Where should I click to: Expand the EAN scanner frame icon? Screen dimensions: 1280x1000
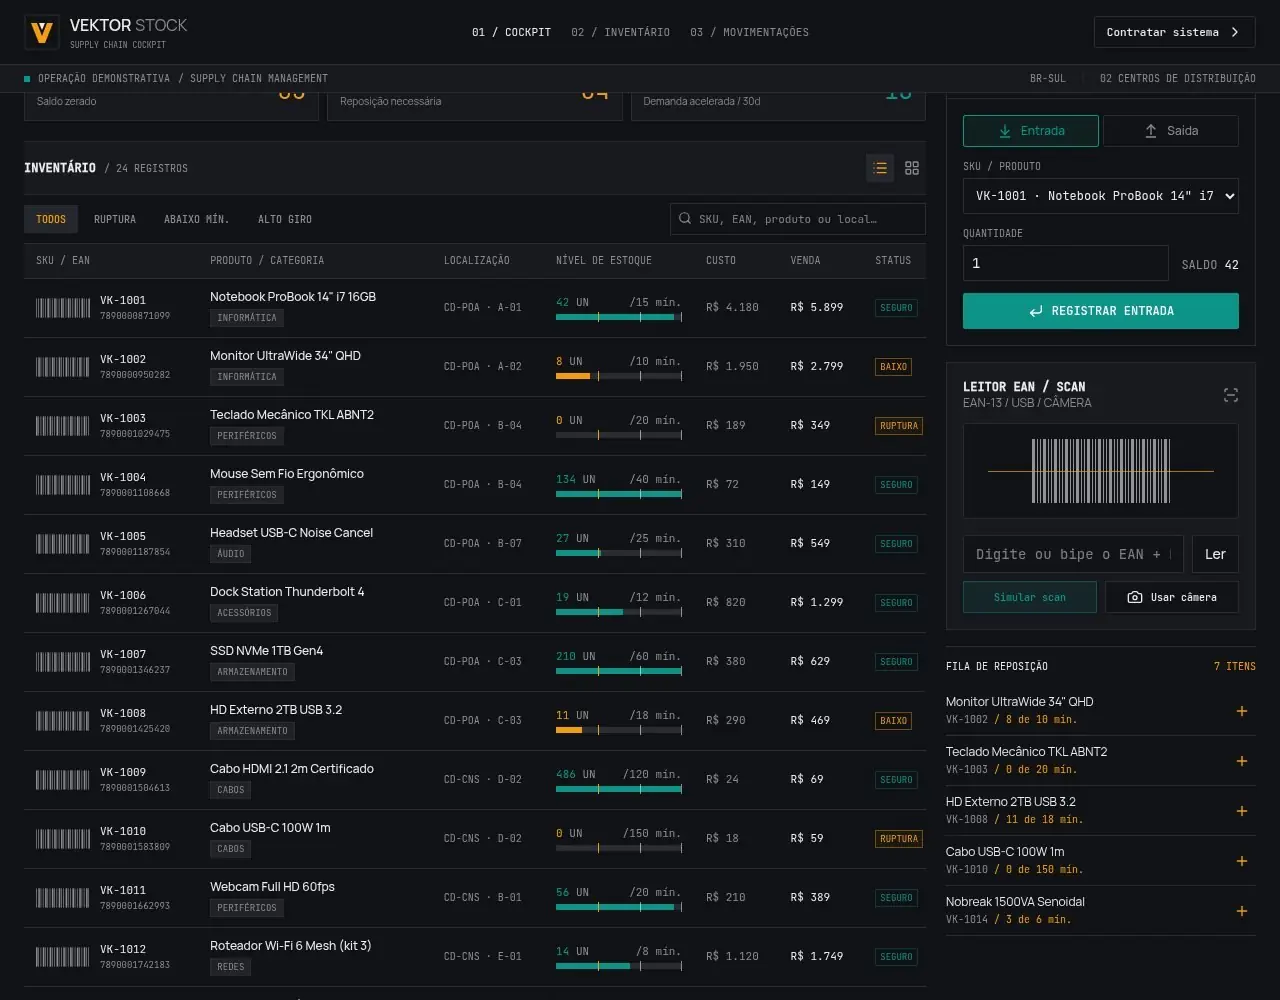(x=1231, y=395)
